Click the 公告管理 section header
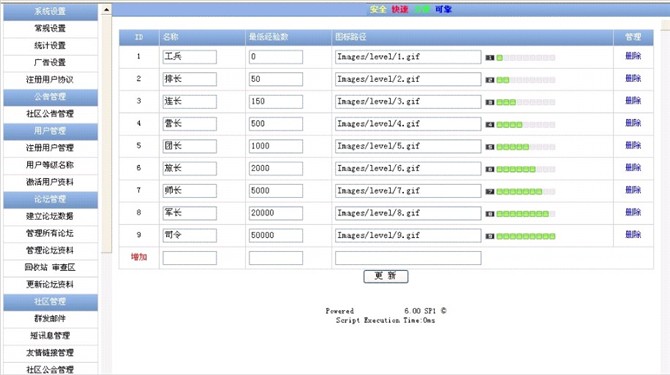This screenshot has height=375, width=670. [x=50, y=97]
